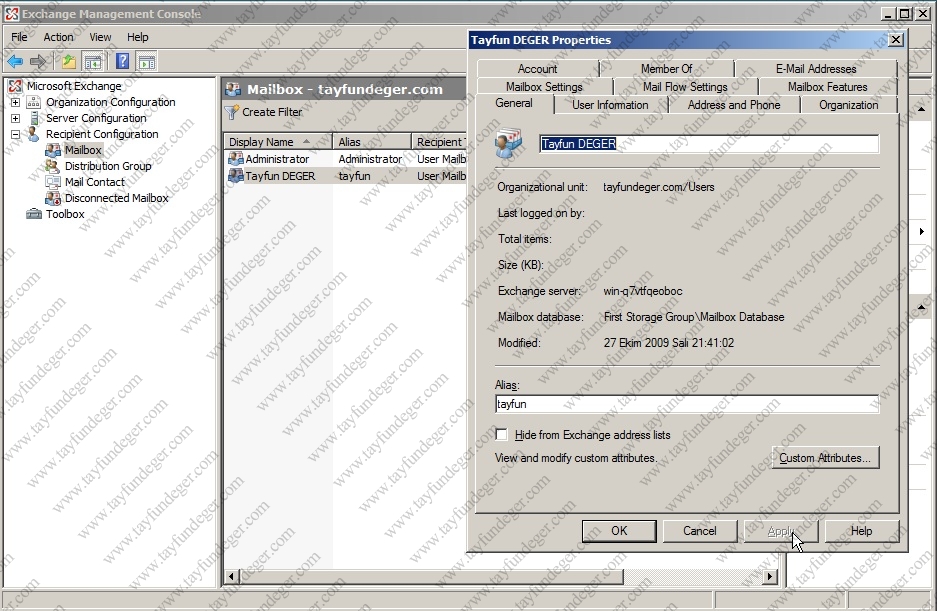Click the Forward arrow toolbar icon
This screenshot has height=611, width=937.
point(38,61)
